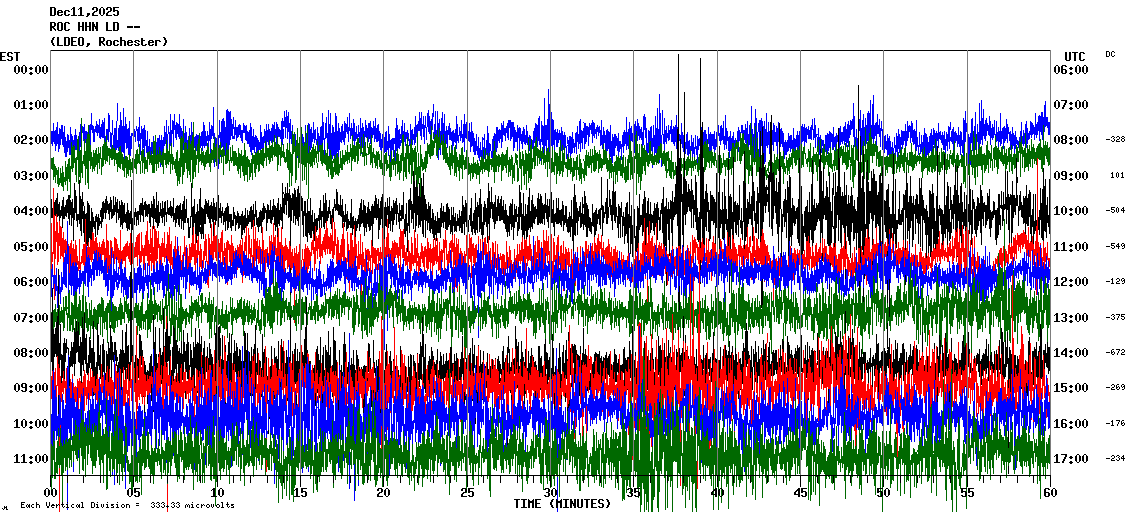Screen dimensions: 1130x519
Task: Select the UTC '17:00' time label
Action: (x=1071, y=458)
